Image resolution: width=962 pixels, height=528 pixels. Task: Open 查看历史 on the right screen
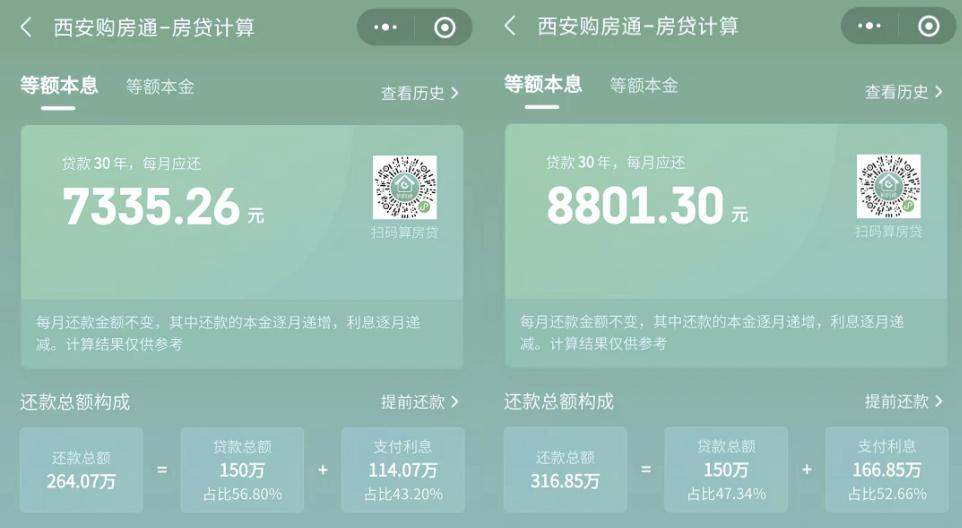tap(904, 92)
